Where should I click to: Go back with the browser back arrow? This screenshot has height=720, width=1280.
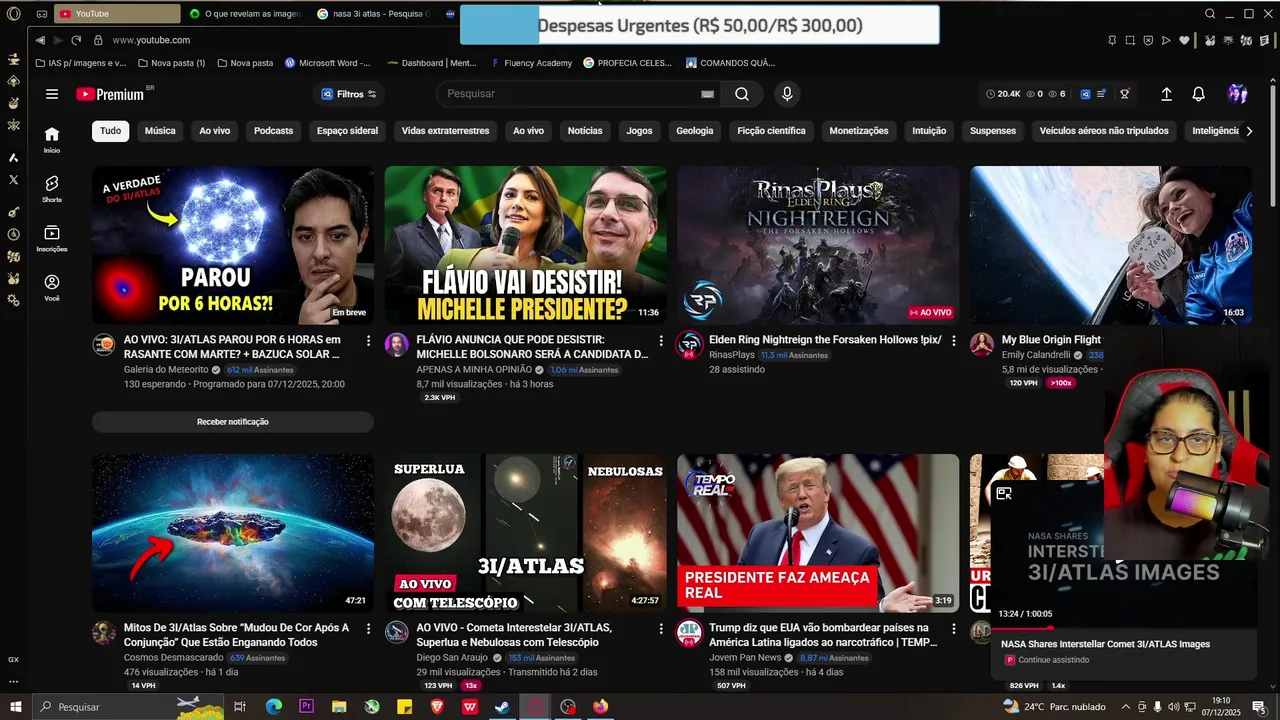point(40,40)
